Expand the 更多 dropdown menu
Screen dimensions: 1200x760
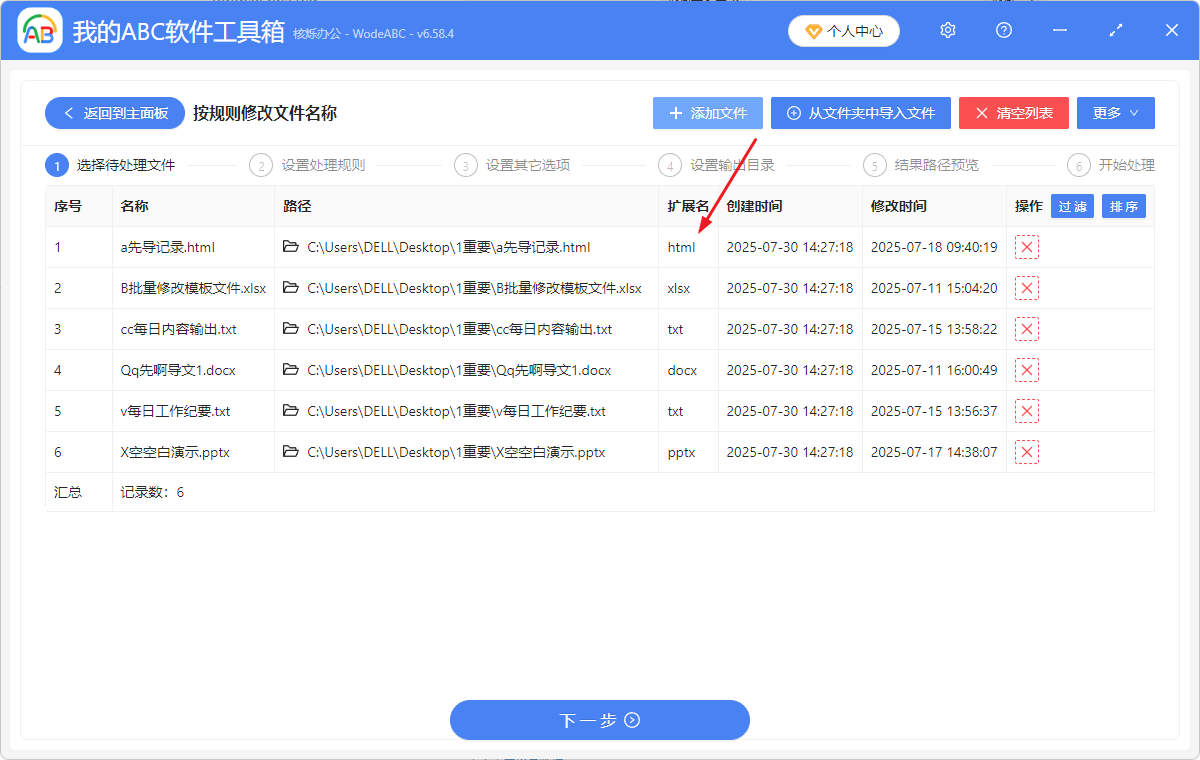point(1115,113)
